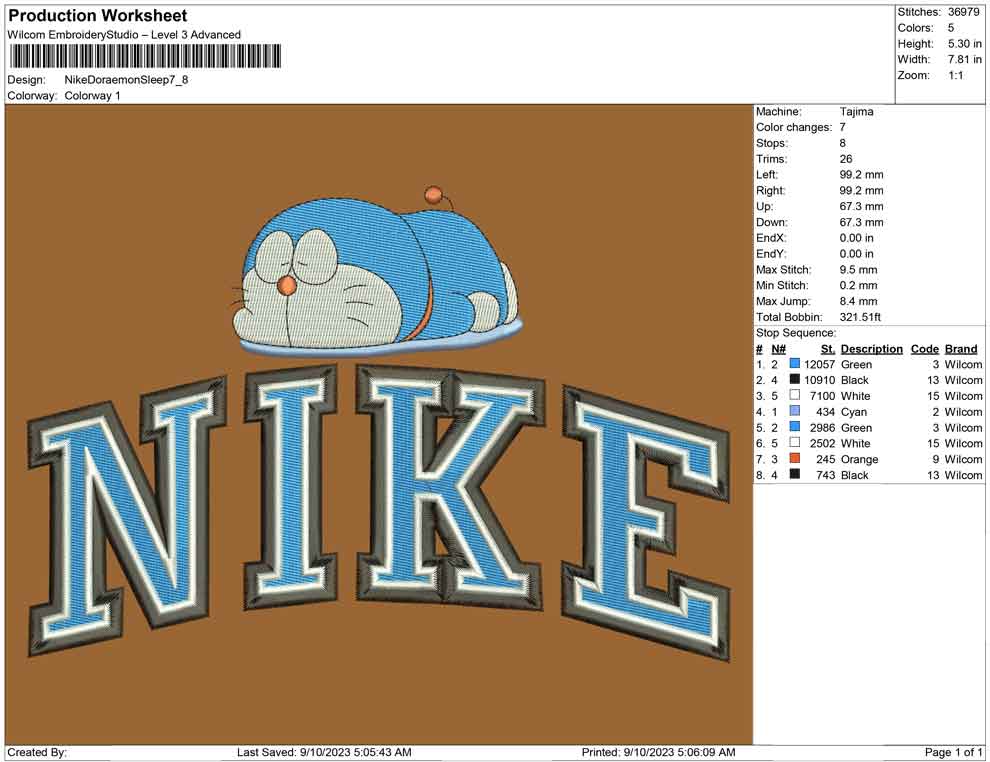Viewport: 990px width, 762px height.
Task: Select the Min Stitch value '0.2 mm'
Action: 859,285
